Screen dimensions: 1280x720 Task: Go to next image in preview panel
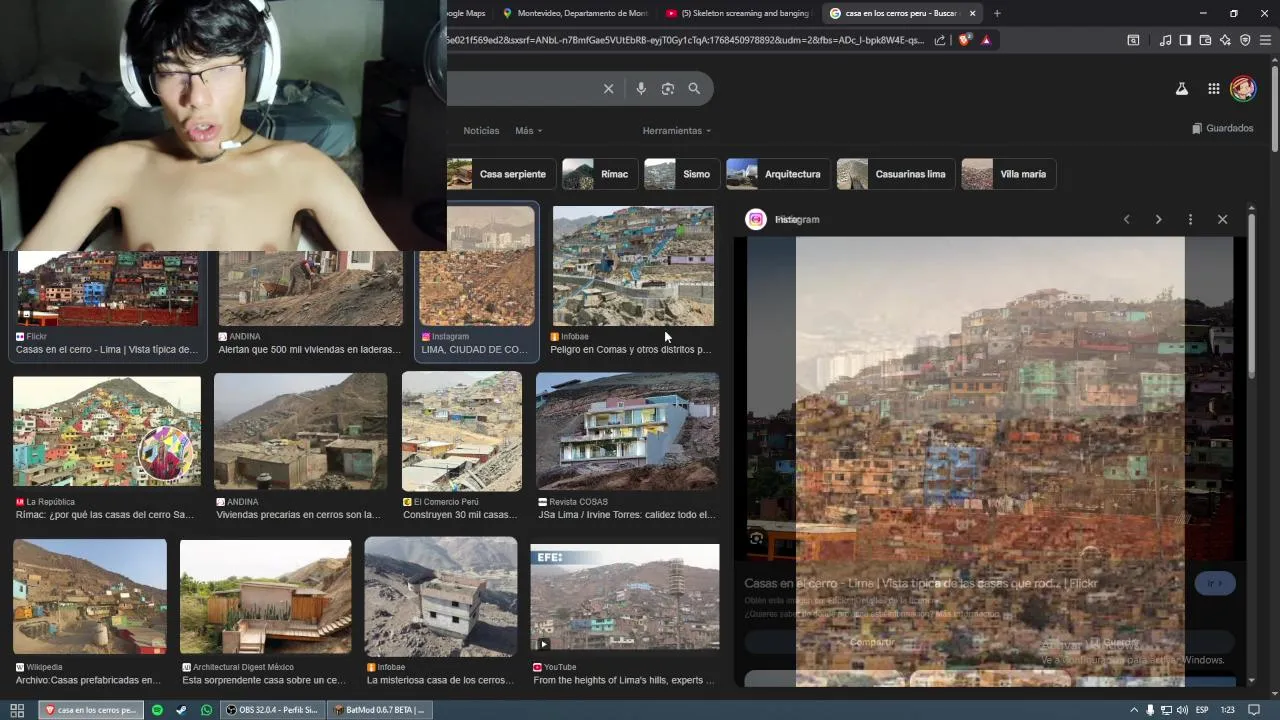[x=1158, y=219]
